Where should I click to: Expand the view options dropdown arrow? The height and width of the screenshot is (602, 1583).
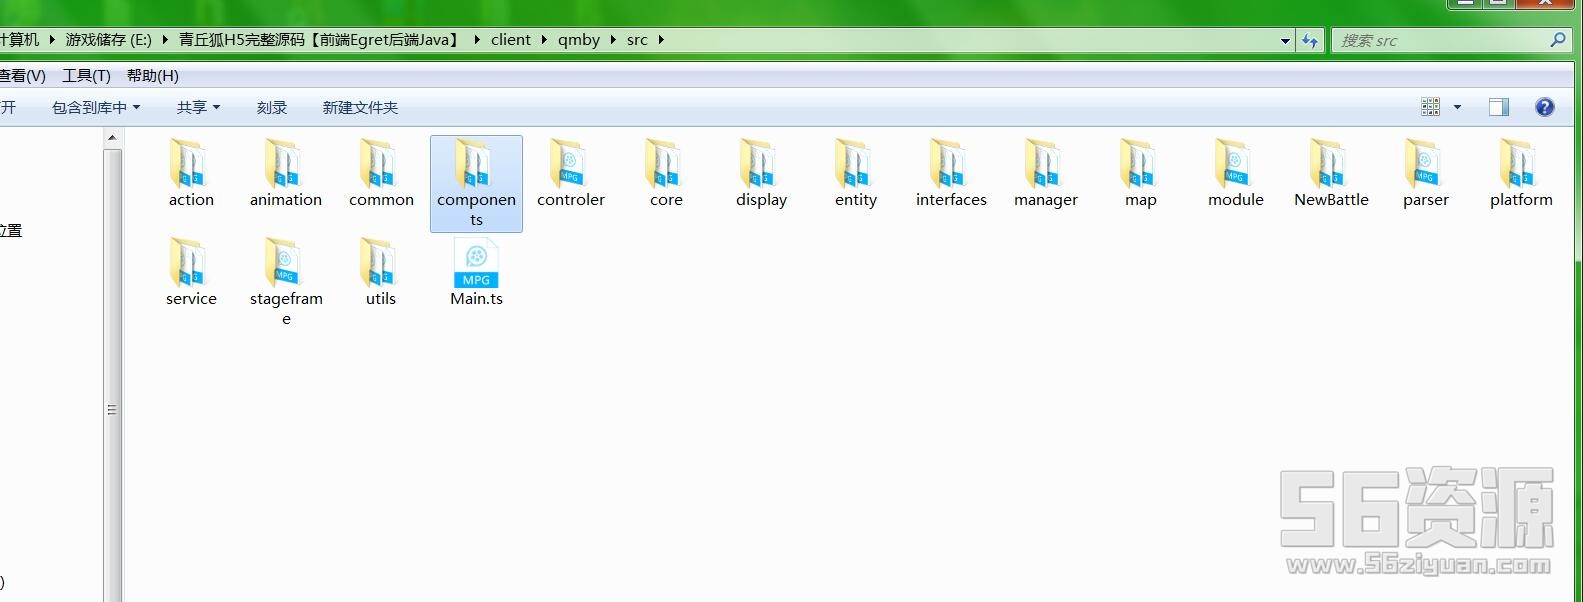point(1457,107)
